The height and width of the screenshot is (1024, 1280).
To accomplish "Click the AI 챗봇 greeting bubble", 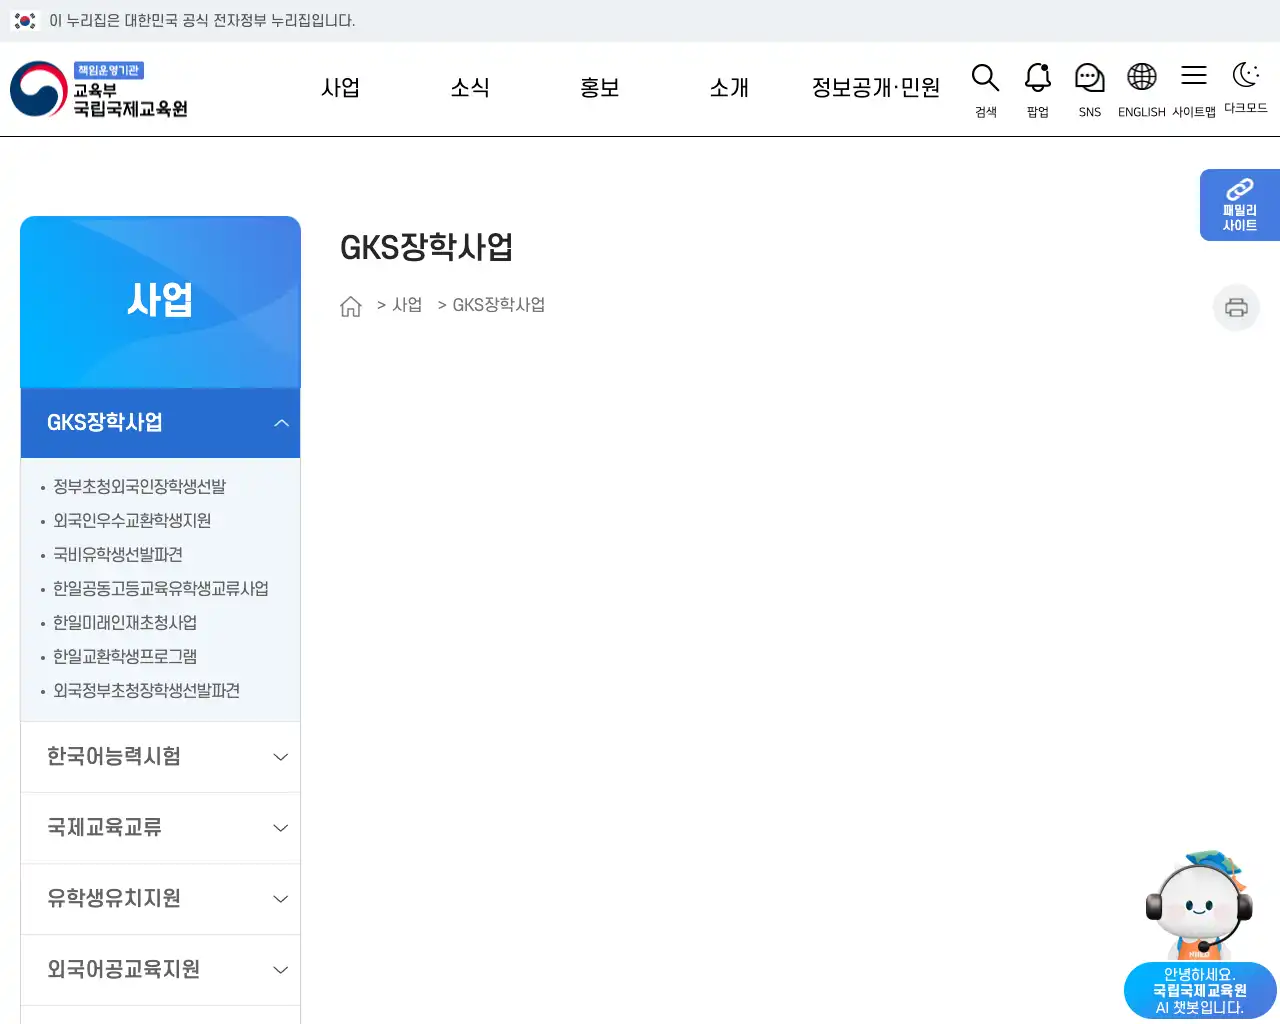I will pyautogui.click(x=1200, y=991).
